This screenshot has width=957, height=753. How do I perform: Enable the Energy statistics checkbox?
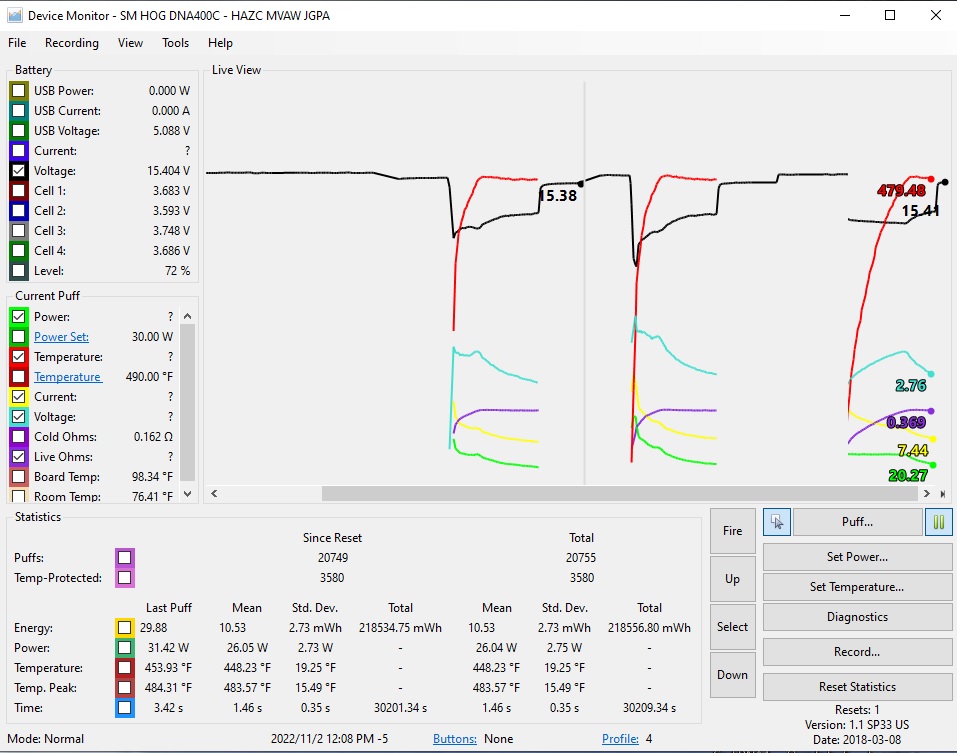124,628
